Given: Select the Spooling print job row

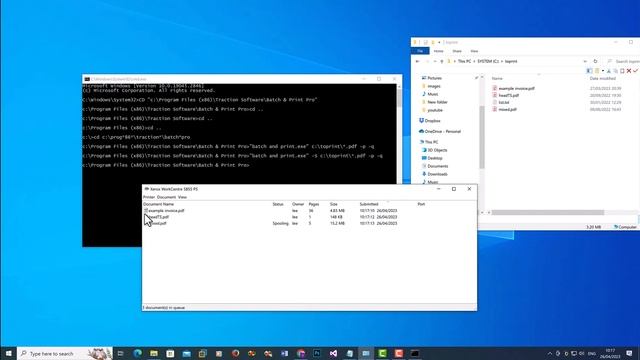Looking at the screenshot, I should (269, 224).
